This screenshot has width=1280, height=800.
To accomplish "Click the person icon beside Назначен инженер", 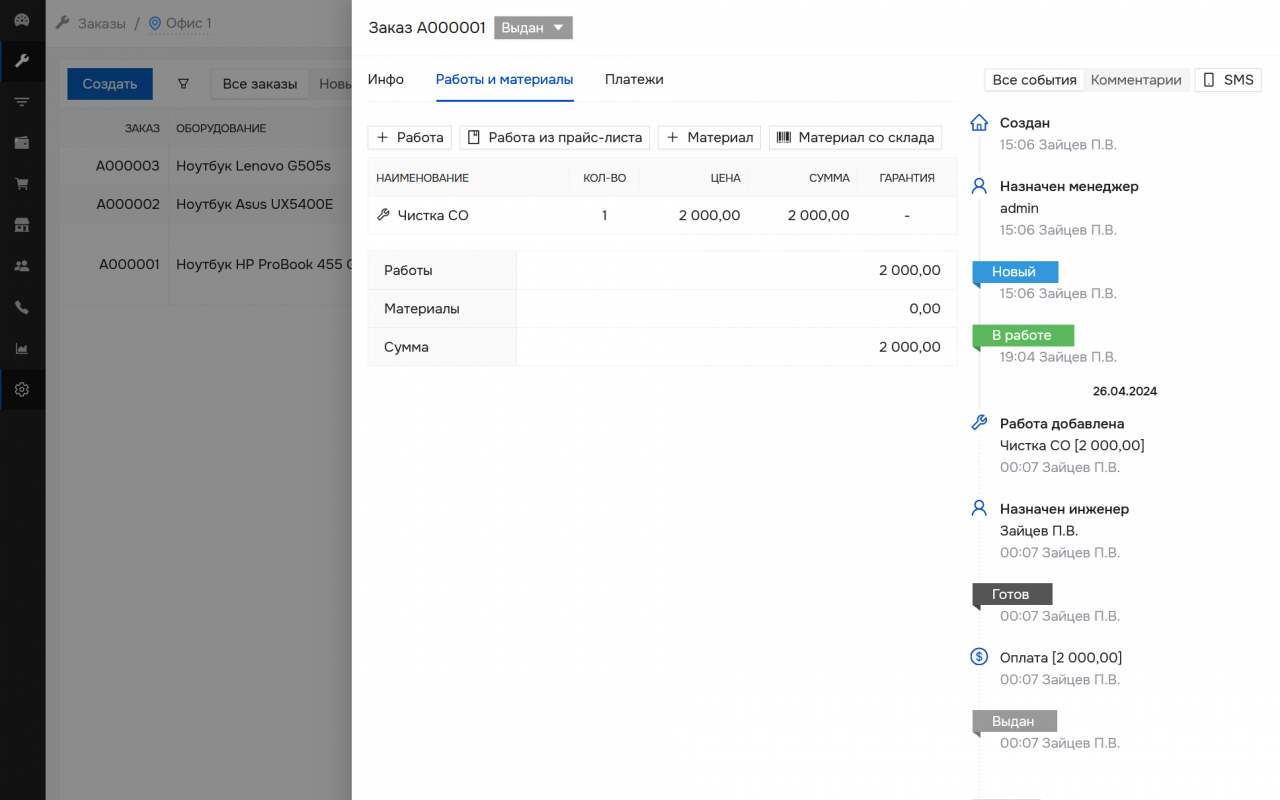I will click(x=980, y=508).
